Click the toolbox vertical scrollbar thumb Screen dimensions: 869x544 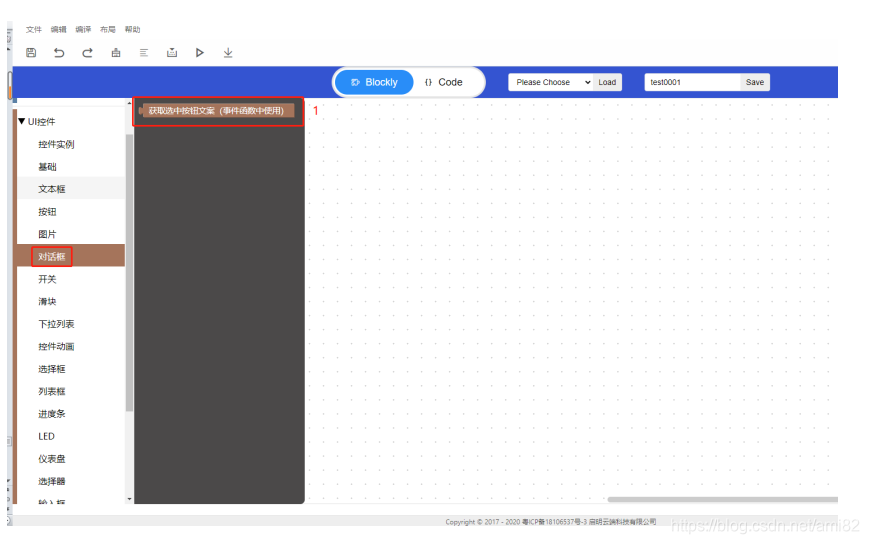tap(129, 273)
